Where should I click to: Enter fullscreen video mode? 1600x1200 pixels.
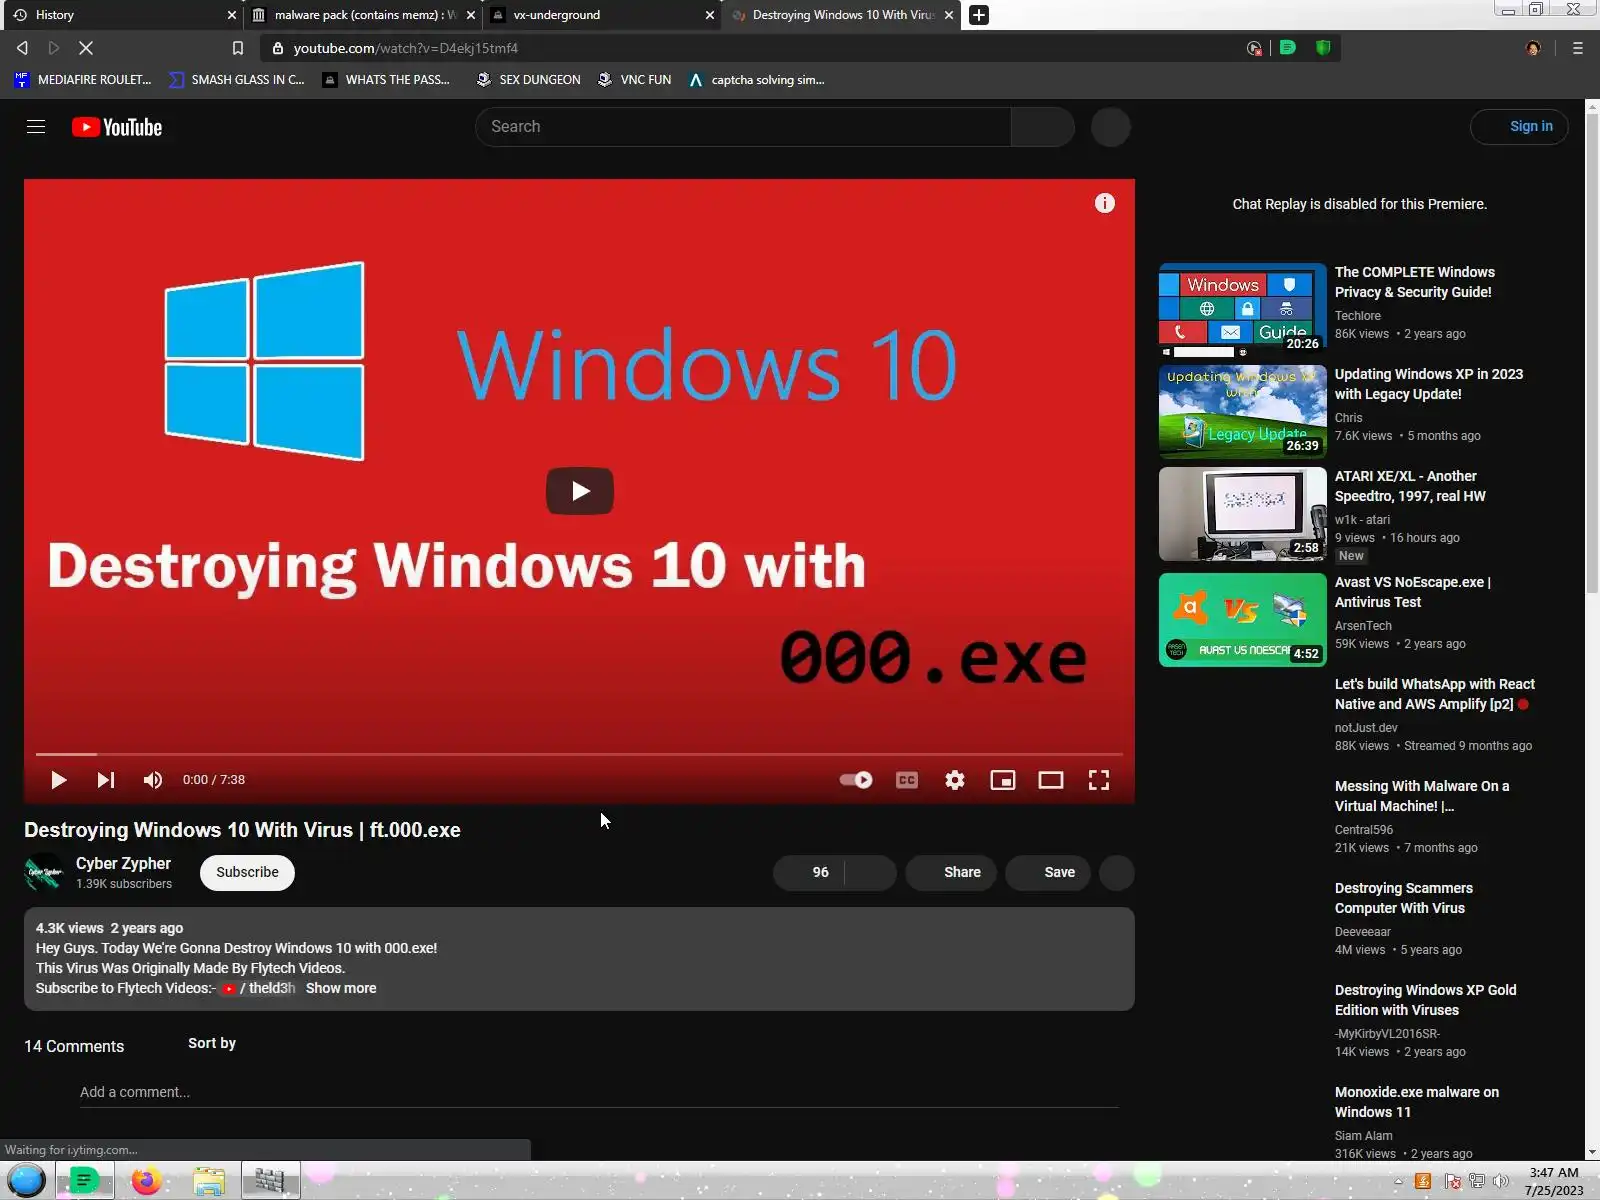pyautogui.click(x=1099, y=780)
